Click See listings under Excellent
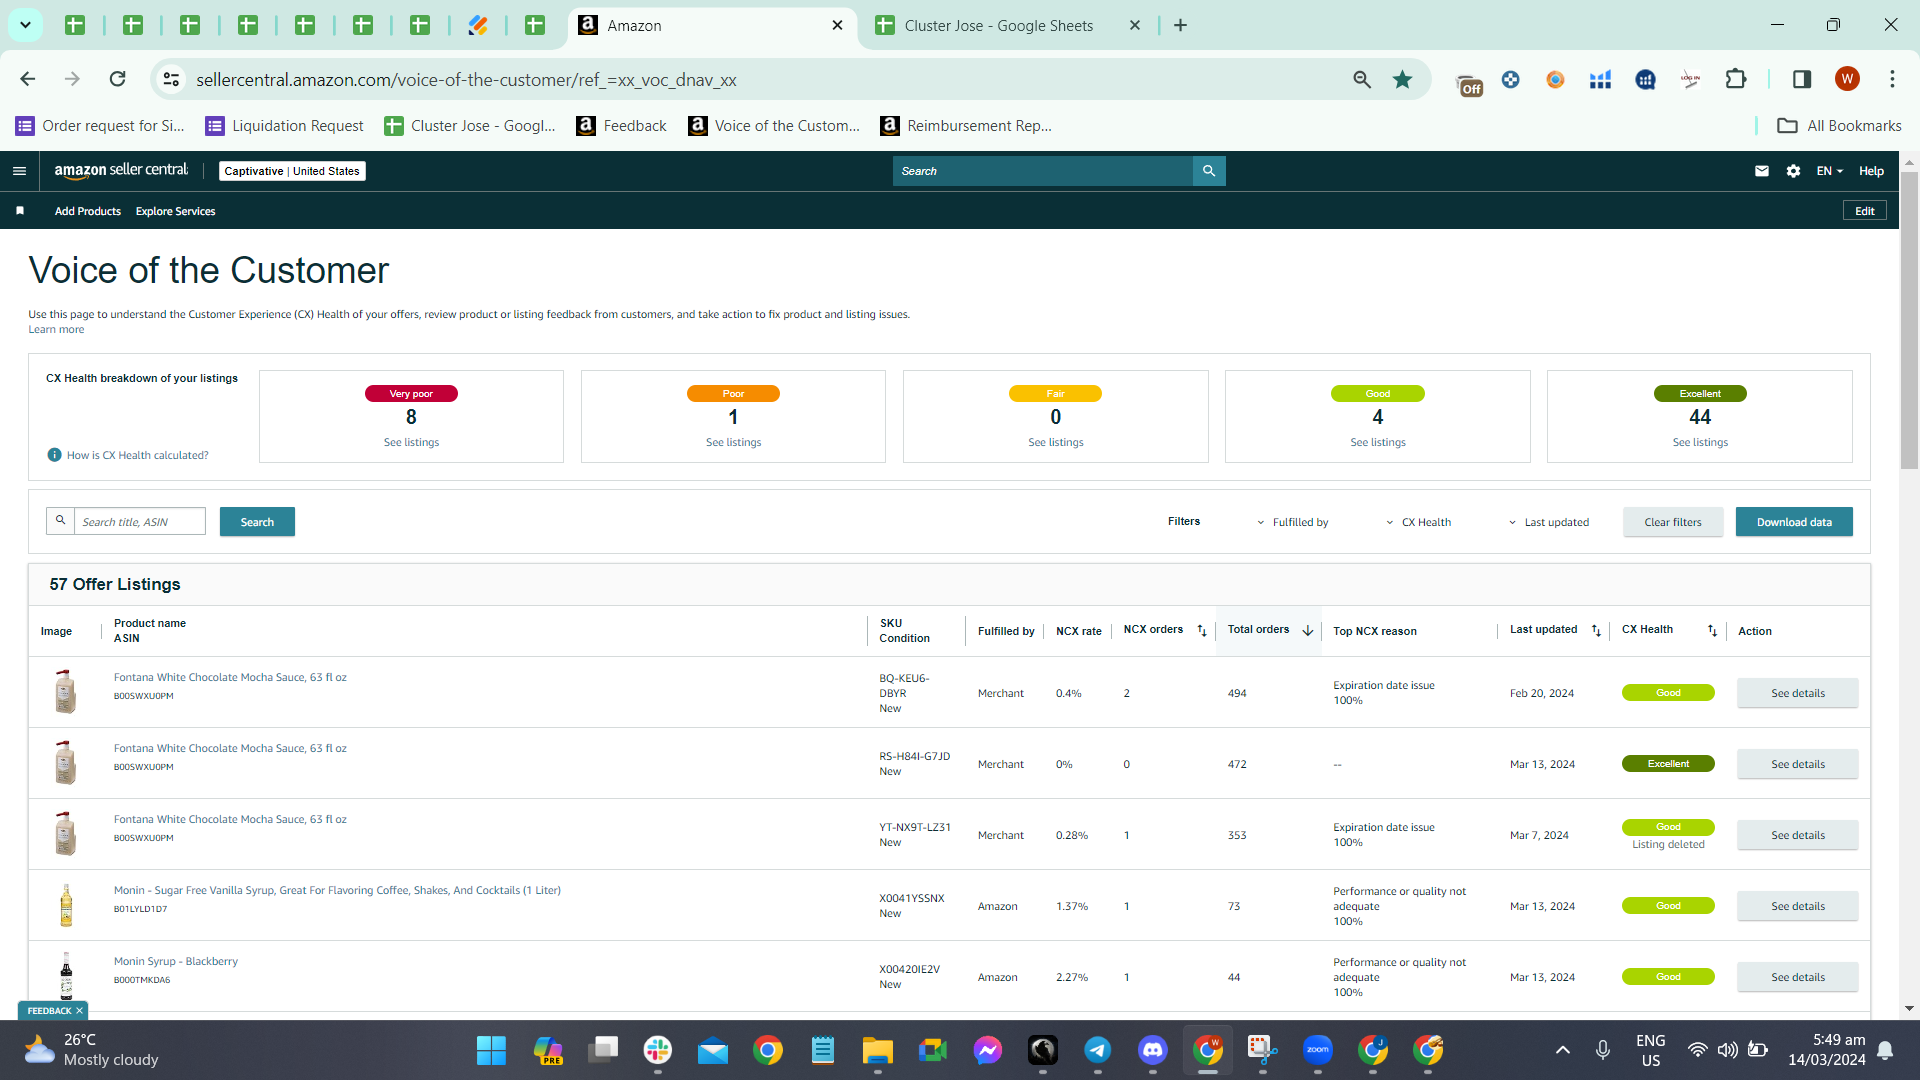 (x=1700, y=443)
